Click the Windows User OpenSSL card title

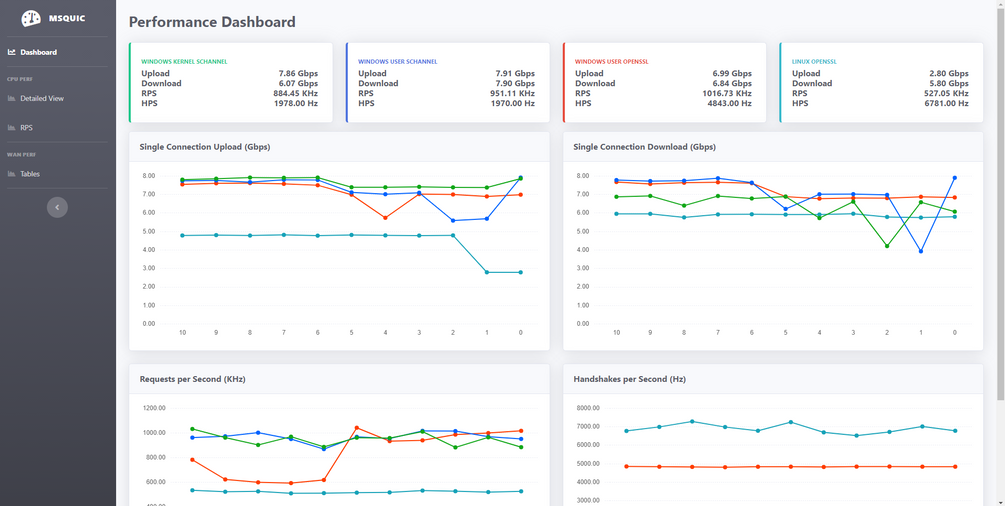pos(611,62)
